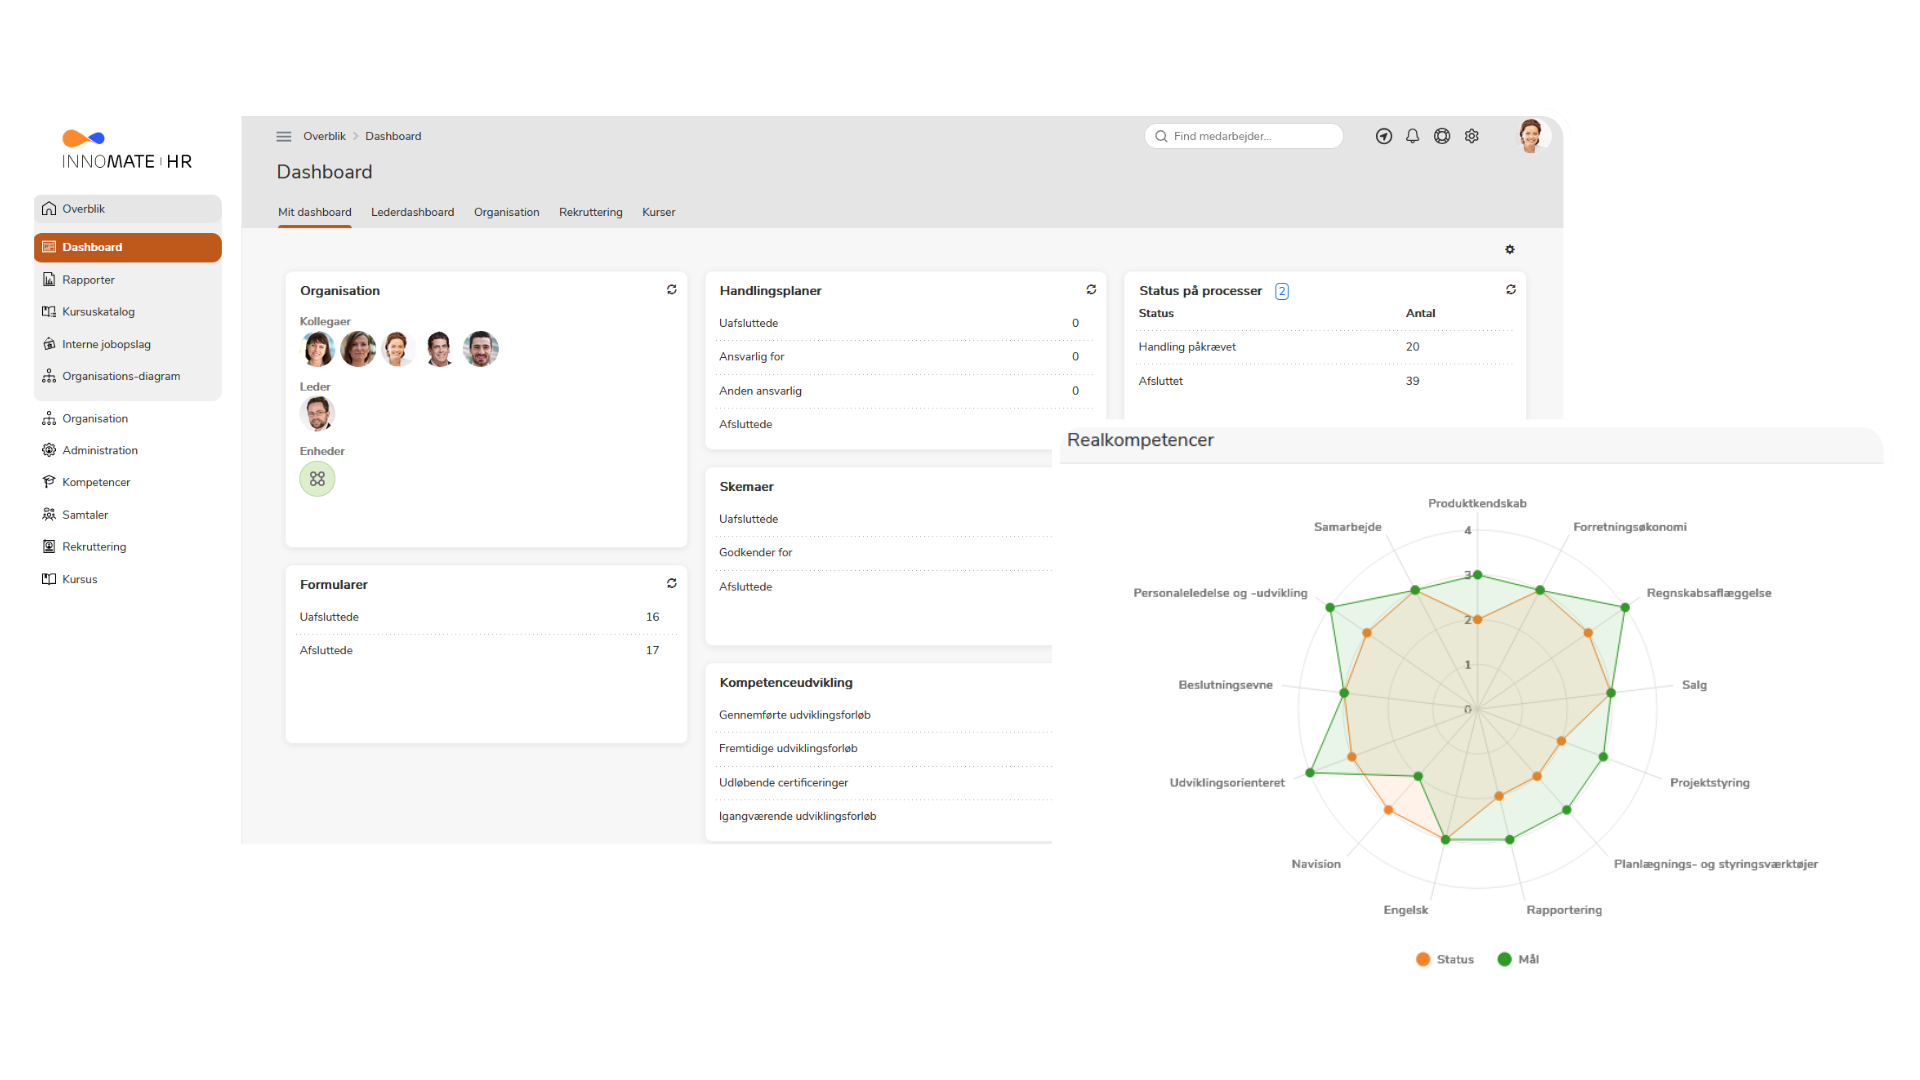1920x1080 pixels.
Task: Select the Samtaler people icon
Action: click(x=49, y=514)
